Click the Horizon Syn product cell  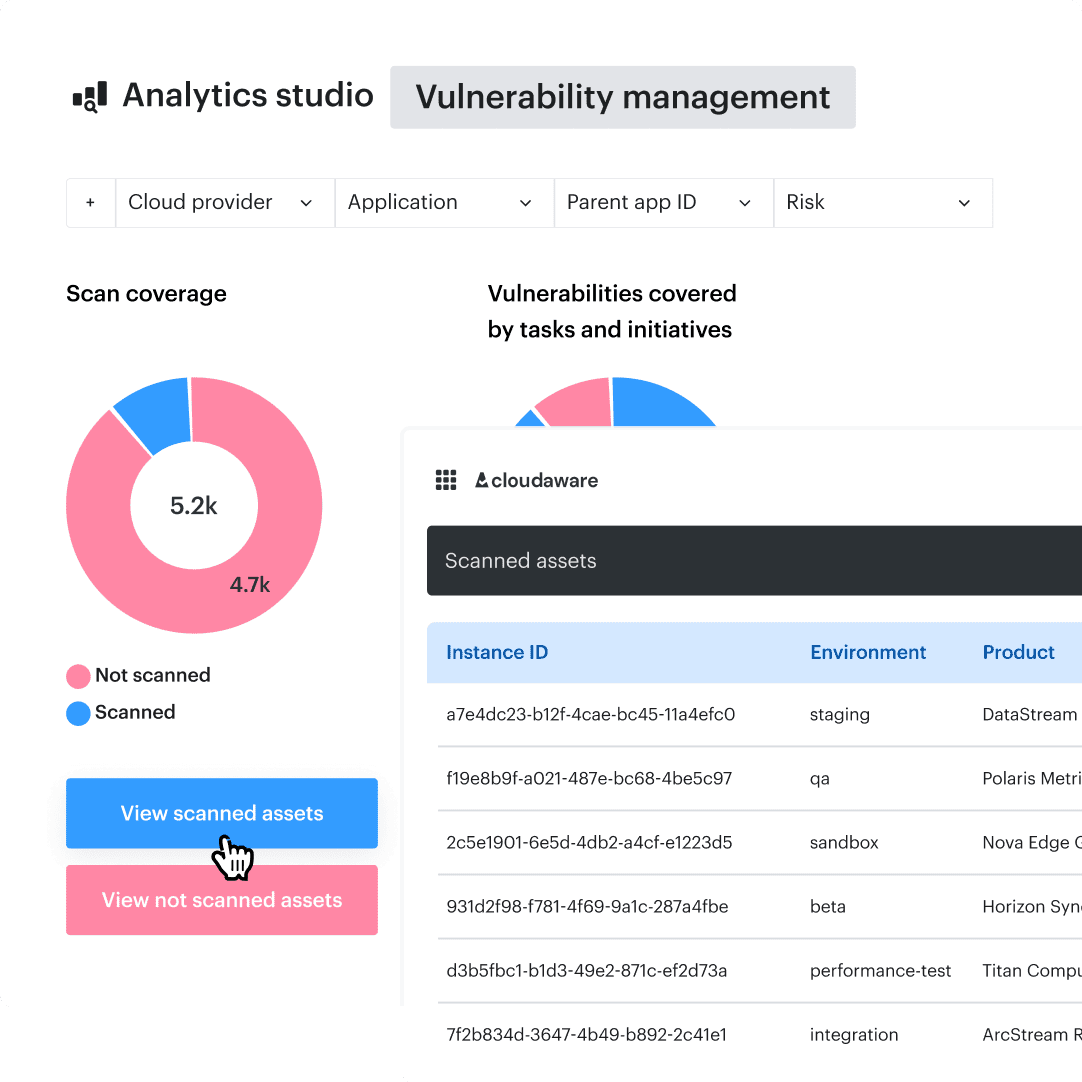coord(1032,907)
